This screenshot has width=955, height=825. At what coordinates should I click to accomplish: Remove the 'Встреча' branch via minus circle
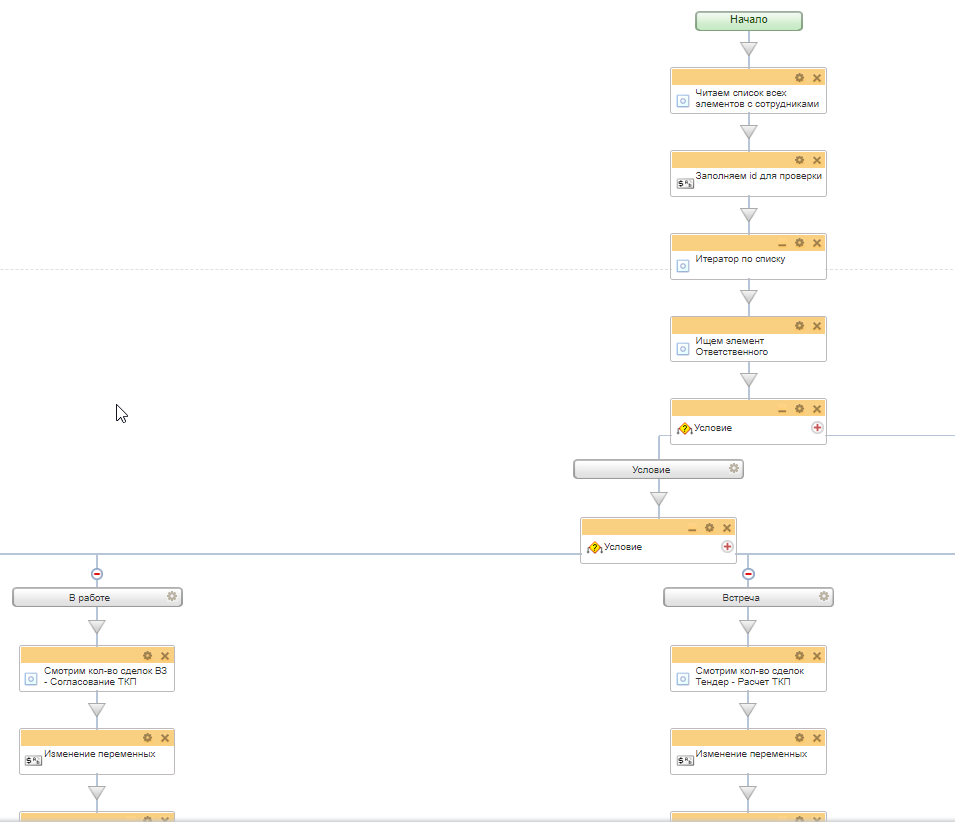click(748, 574)
